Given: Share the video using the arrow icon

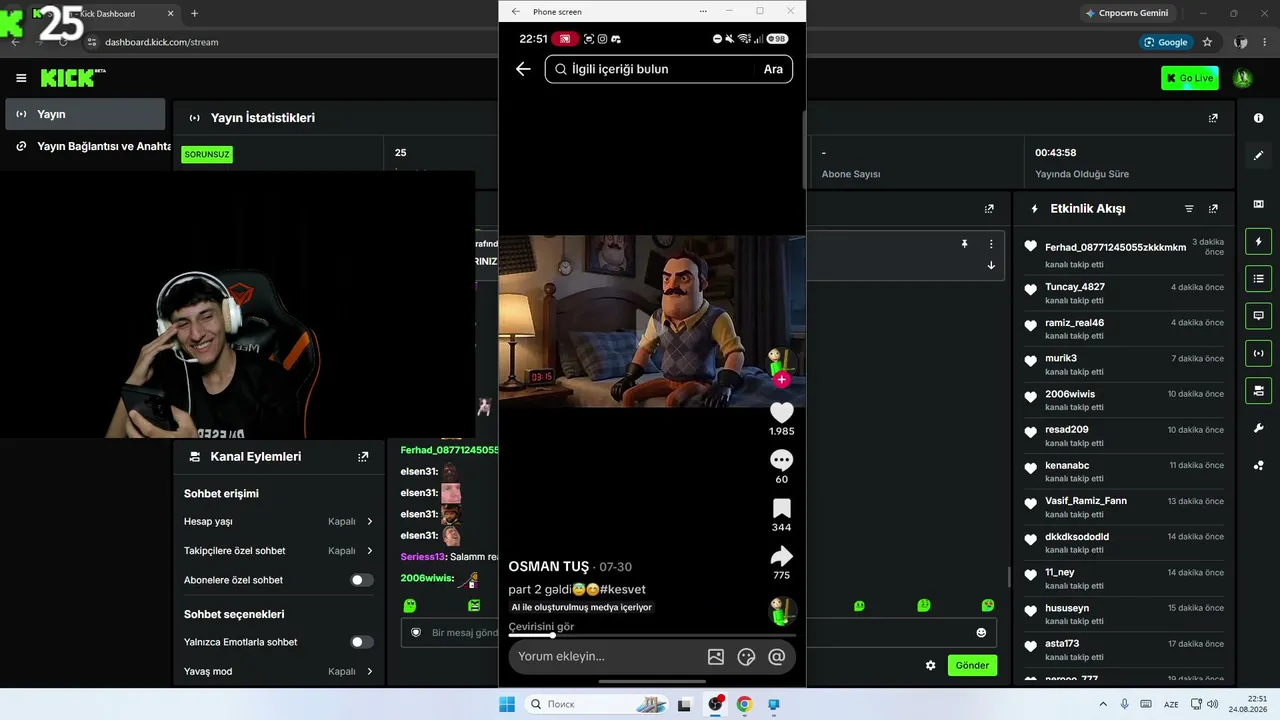Looking at the screenshot, I should point(781,556).
